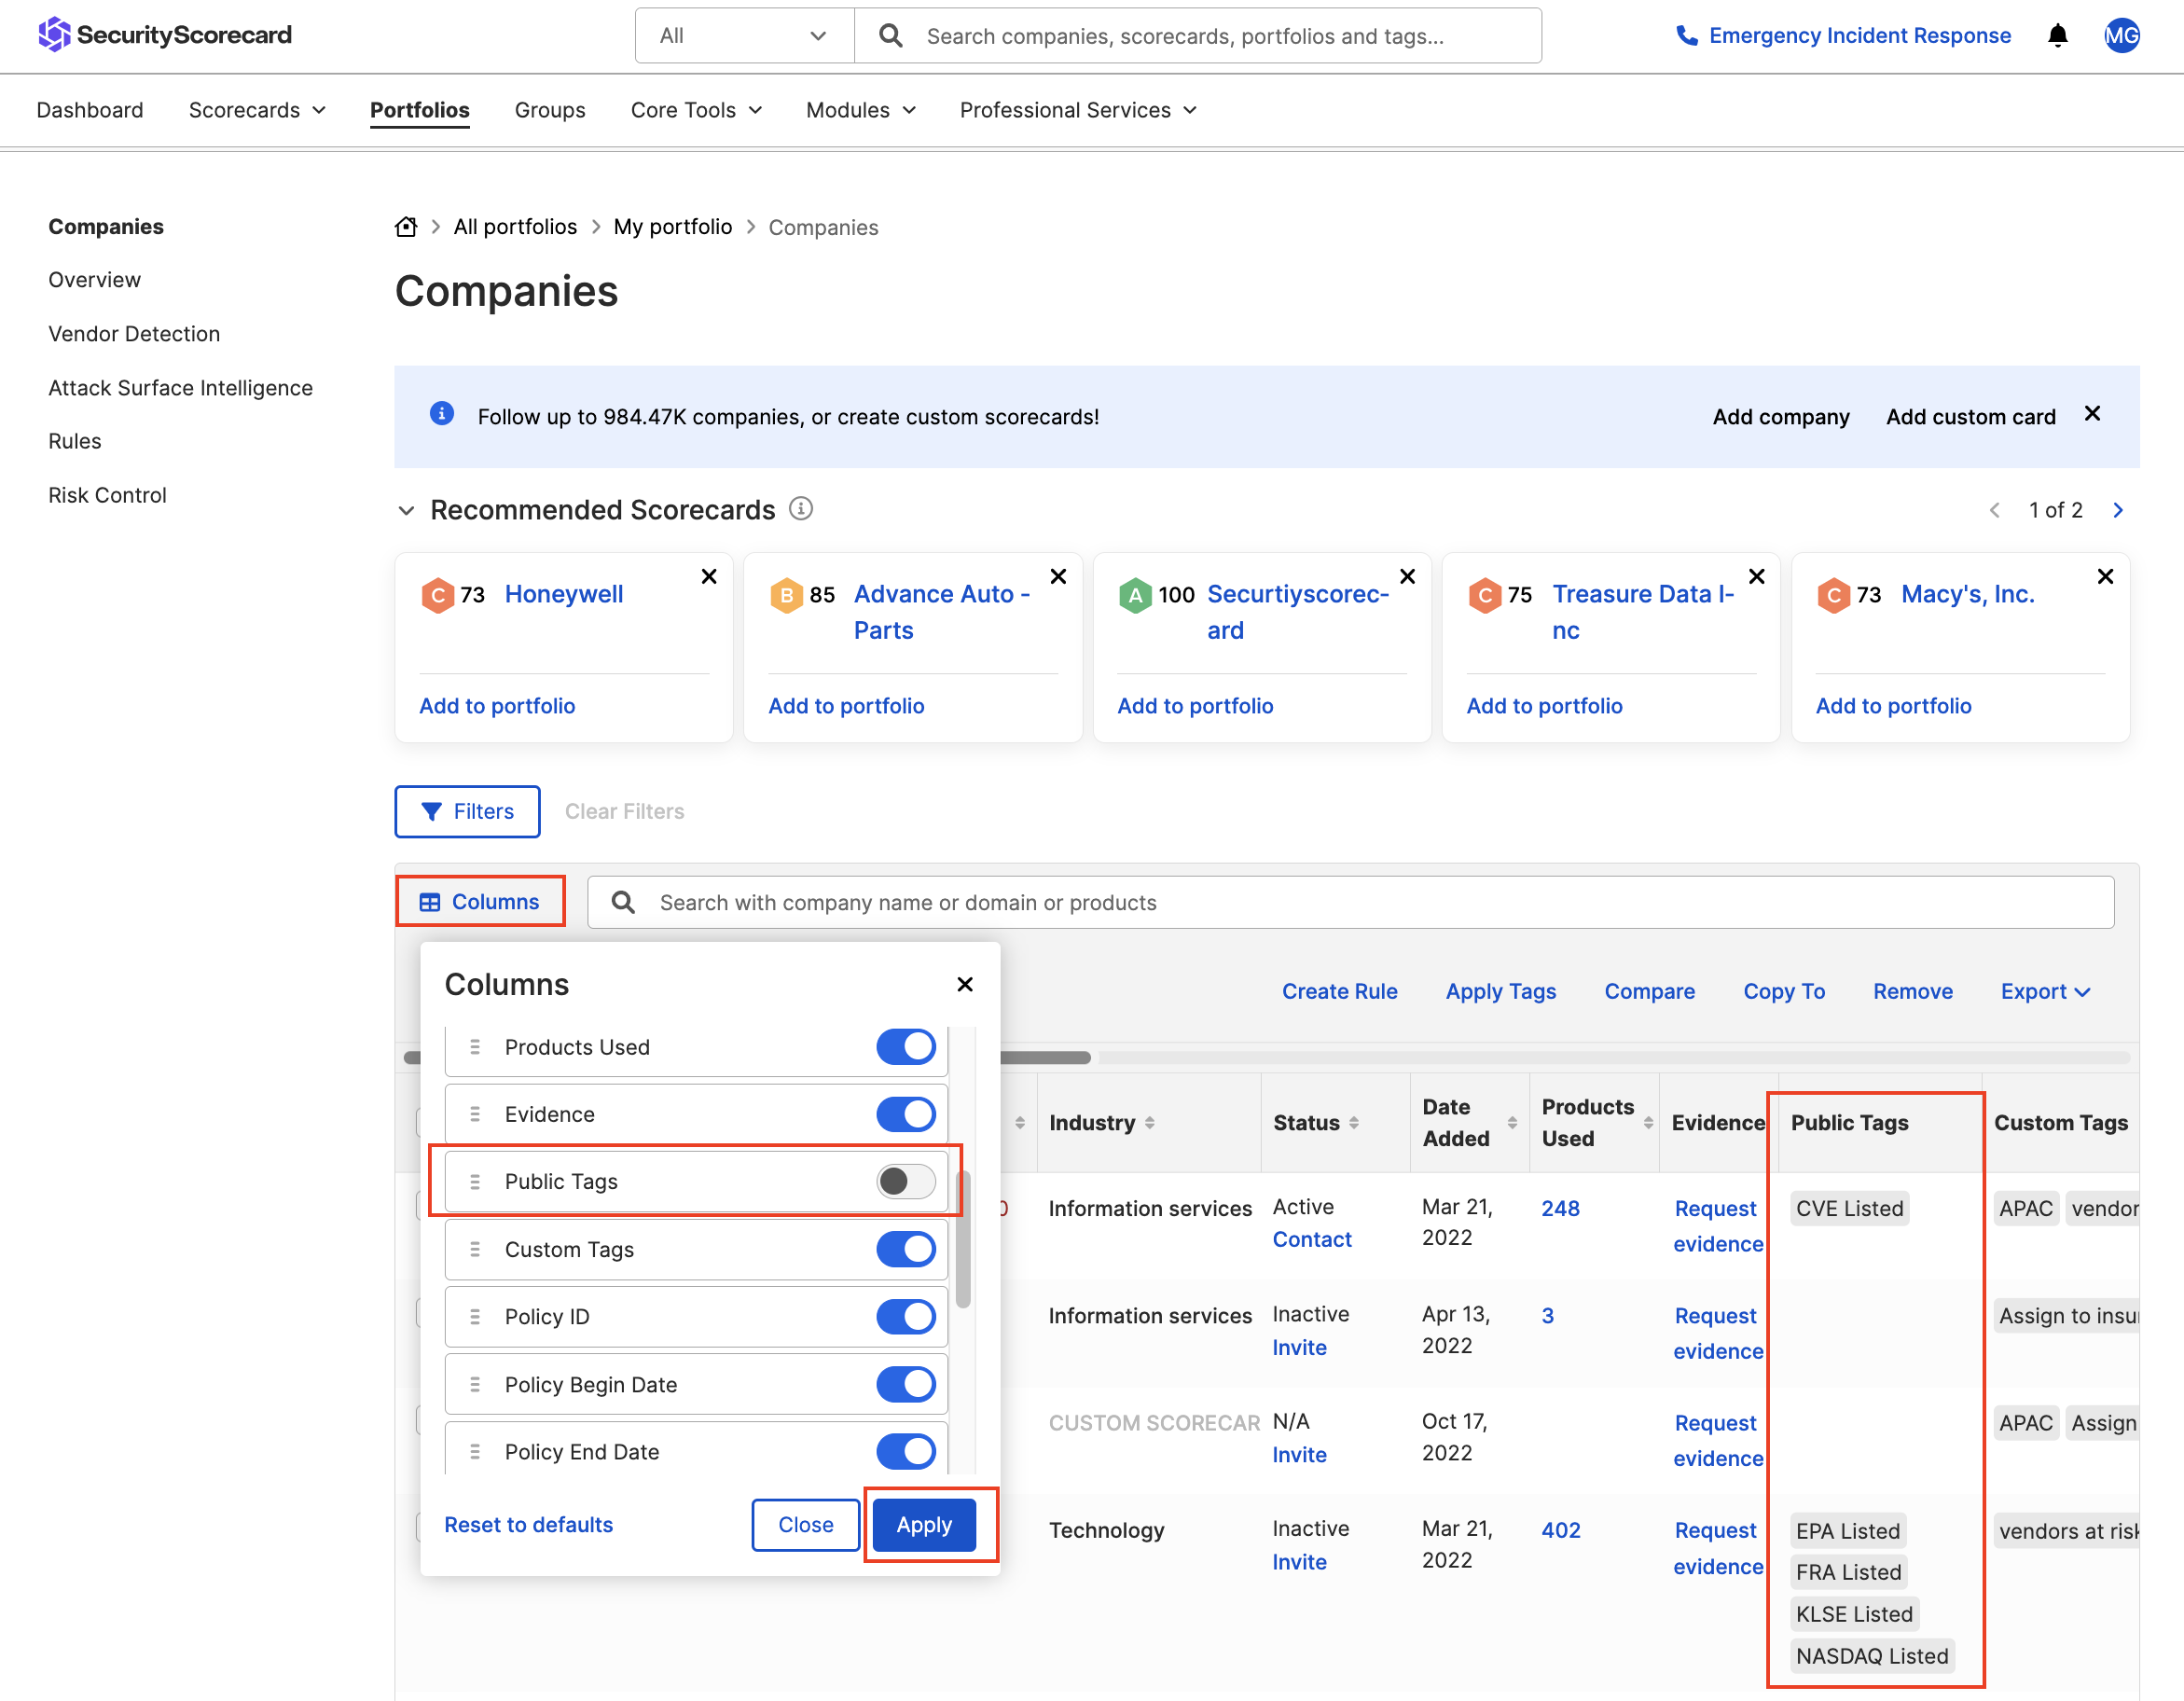
Task: Click drag handle for Products Used column
Action: coord(475,1047)
